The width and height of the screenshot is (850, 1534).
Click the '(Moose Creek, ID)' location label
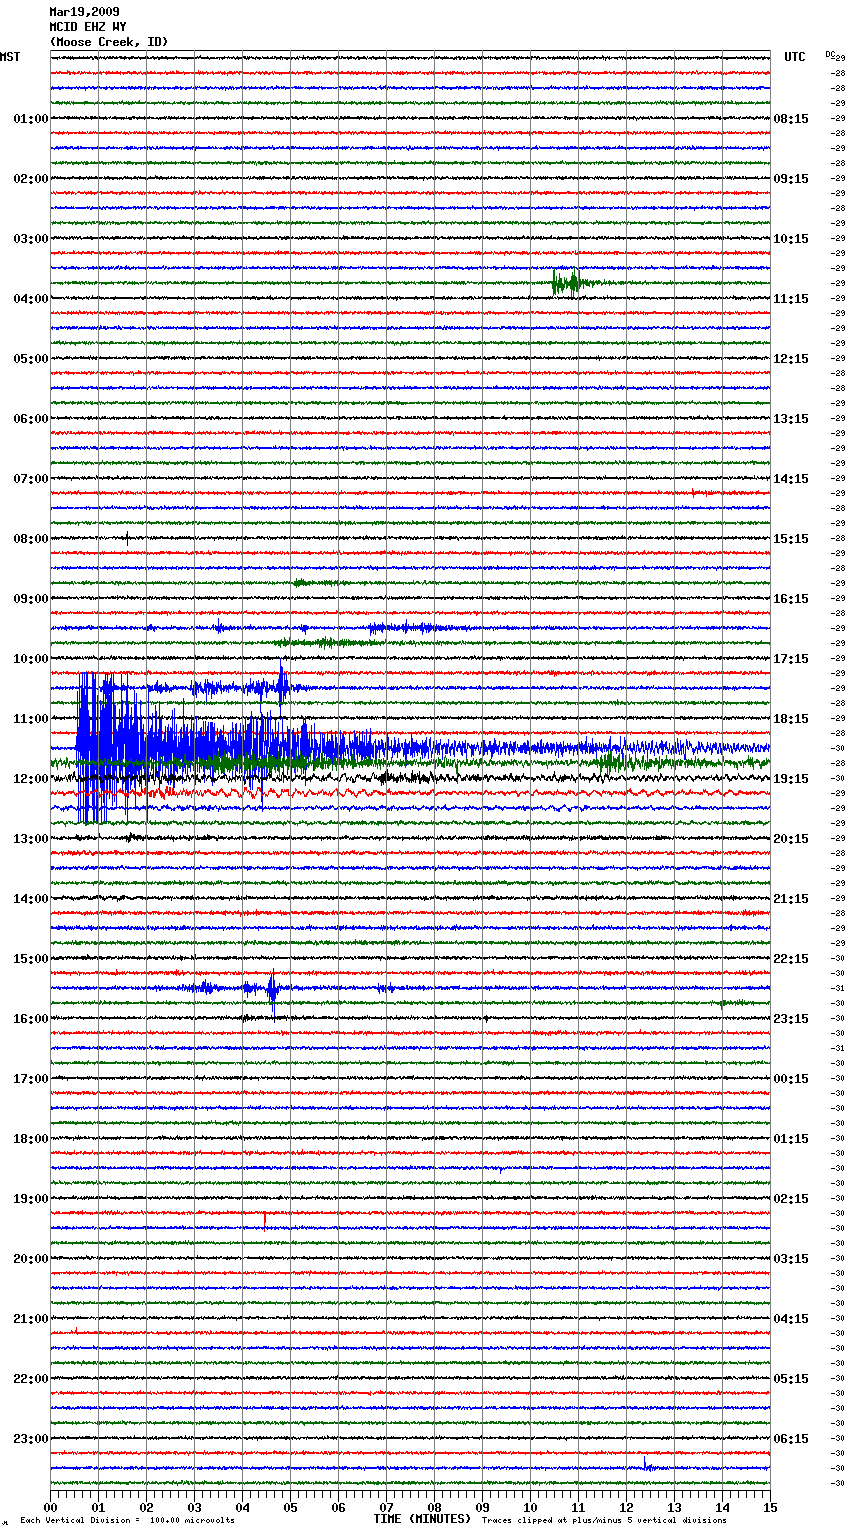point(108,42)
